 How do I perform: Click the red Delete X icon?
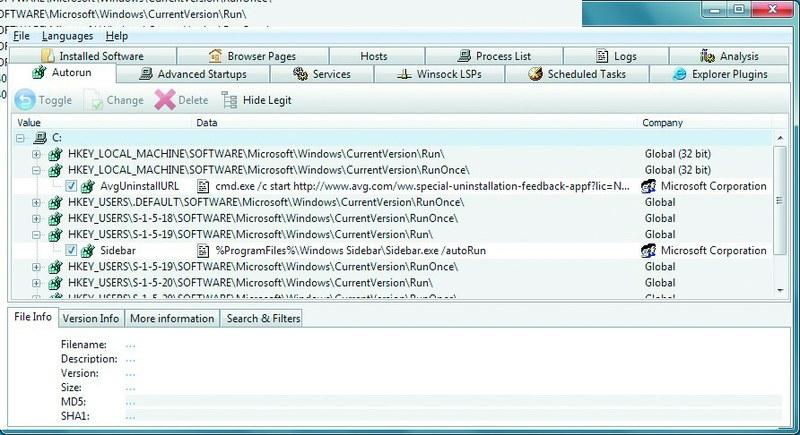pyautogui.click(x=163, y=100)
